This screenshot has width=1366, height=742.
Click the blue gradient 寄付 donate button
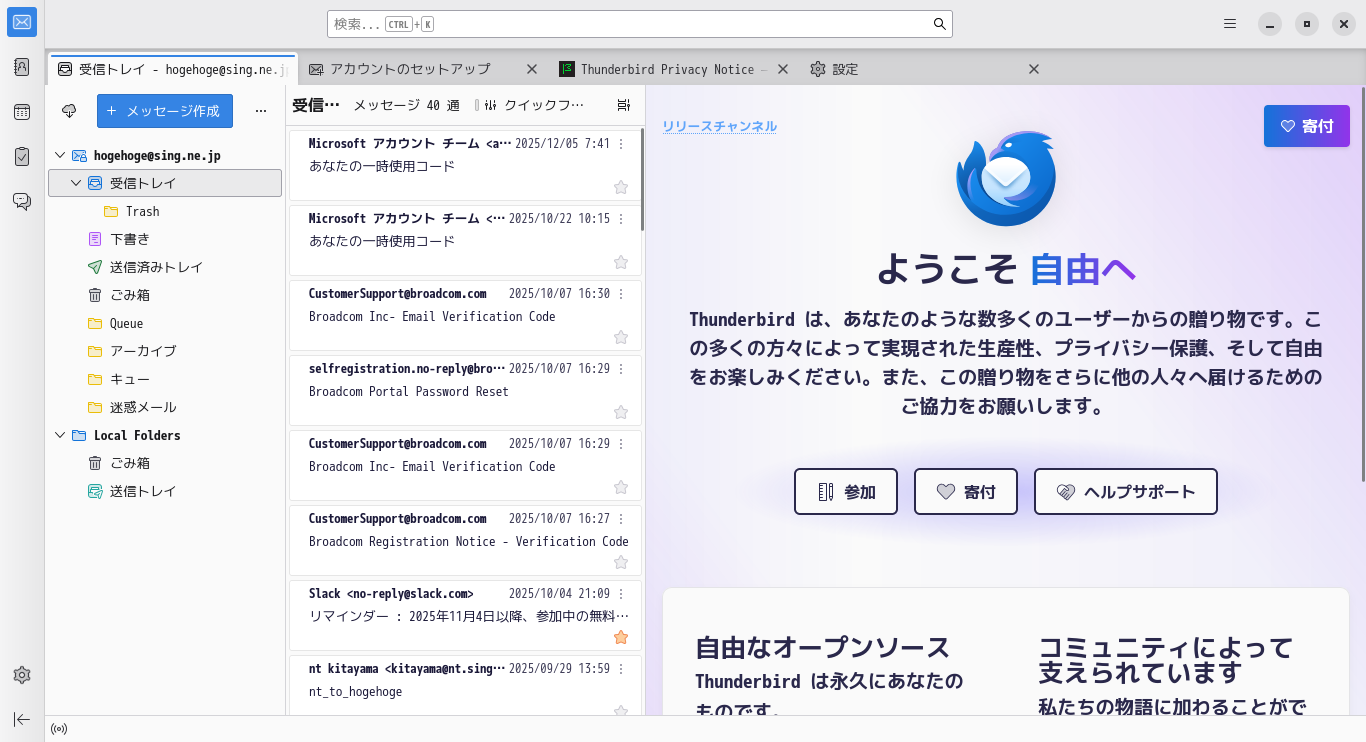[1307, 126]
